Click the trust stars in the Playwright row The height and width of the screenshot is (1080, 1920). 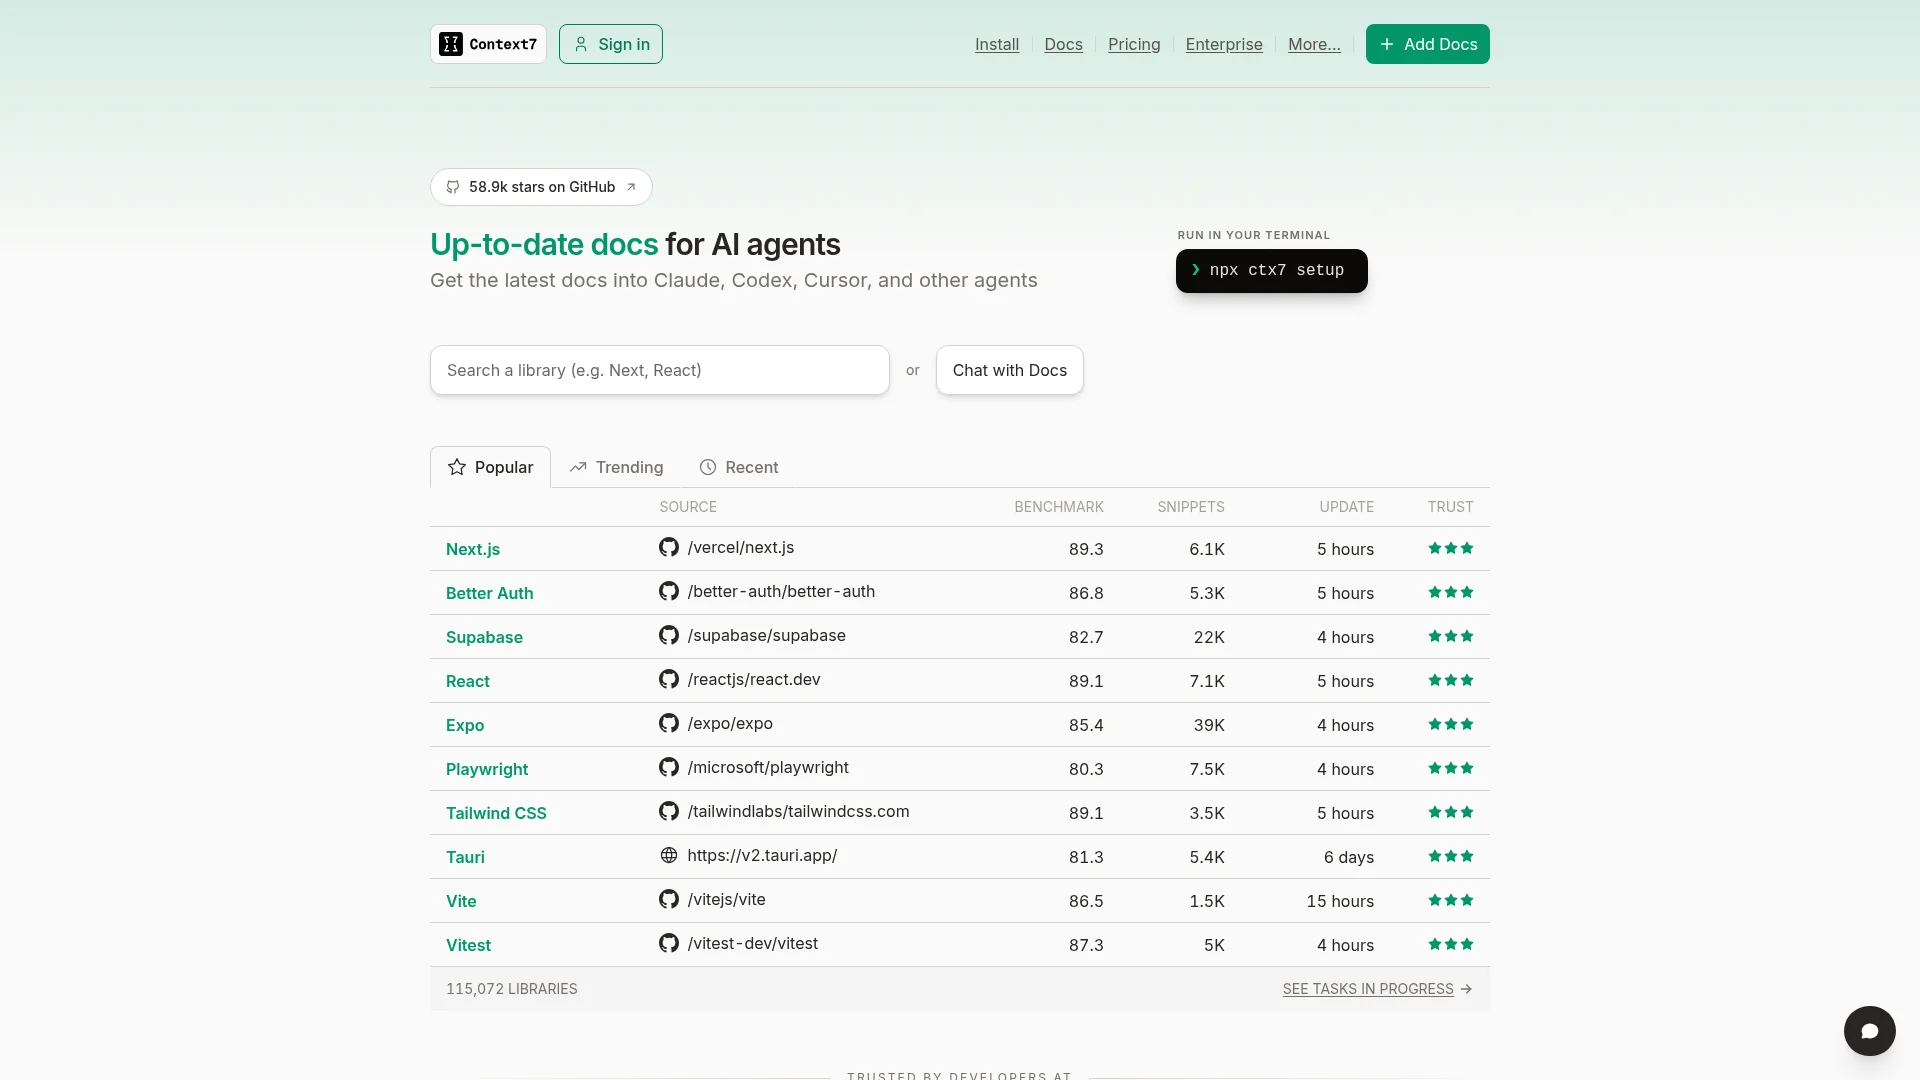(1451, 768)
